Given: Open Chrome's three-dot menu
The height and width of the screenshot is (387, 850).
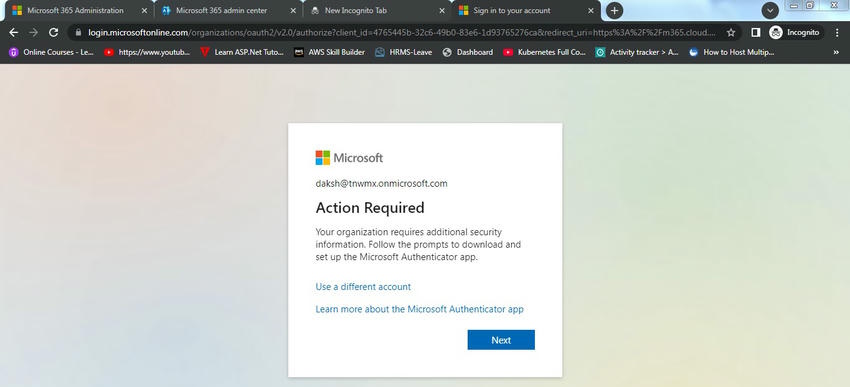Looking at the screenshot, I should [837, 33].
